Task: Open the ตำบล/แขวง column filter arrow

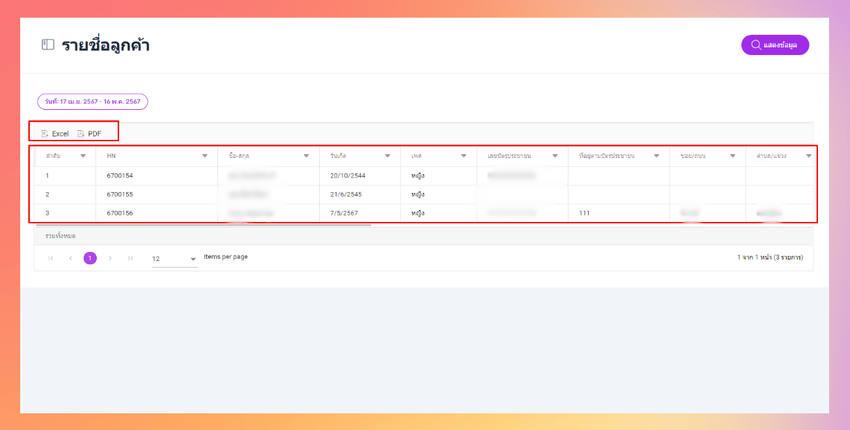Action: point(809,156)
